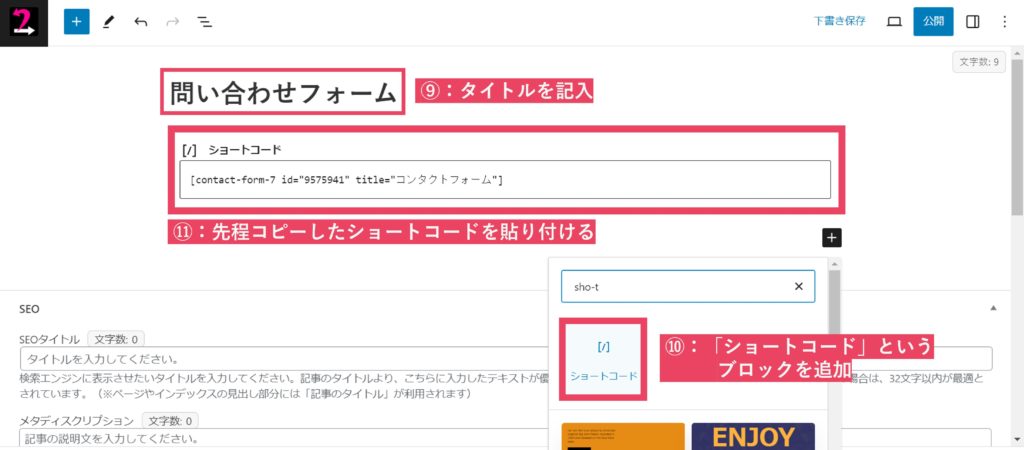Select the pencil Tools icon
Screen dimensions: 1024x450
tap(109, 21)
